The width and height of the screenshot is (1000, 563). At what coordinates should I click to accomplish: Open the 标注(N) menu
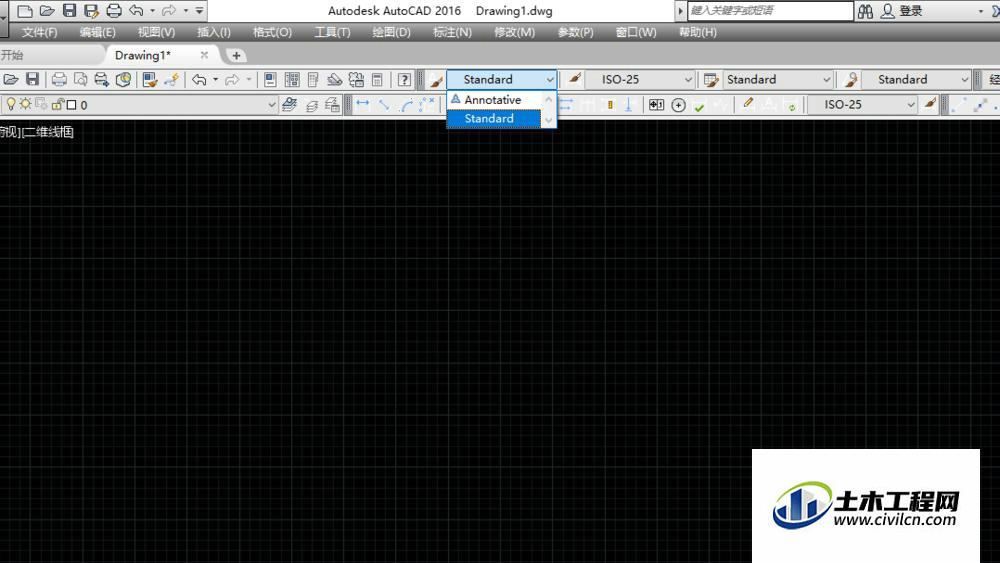click(452, 32)
